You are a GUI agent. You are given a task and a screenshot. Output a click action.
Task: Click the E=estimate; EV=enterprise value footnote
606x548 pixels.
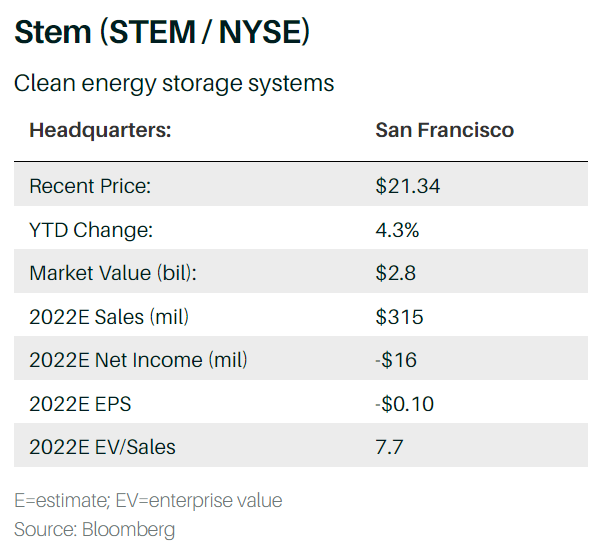pos(148,500)
